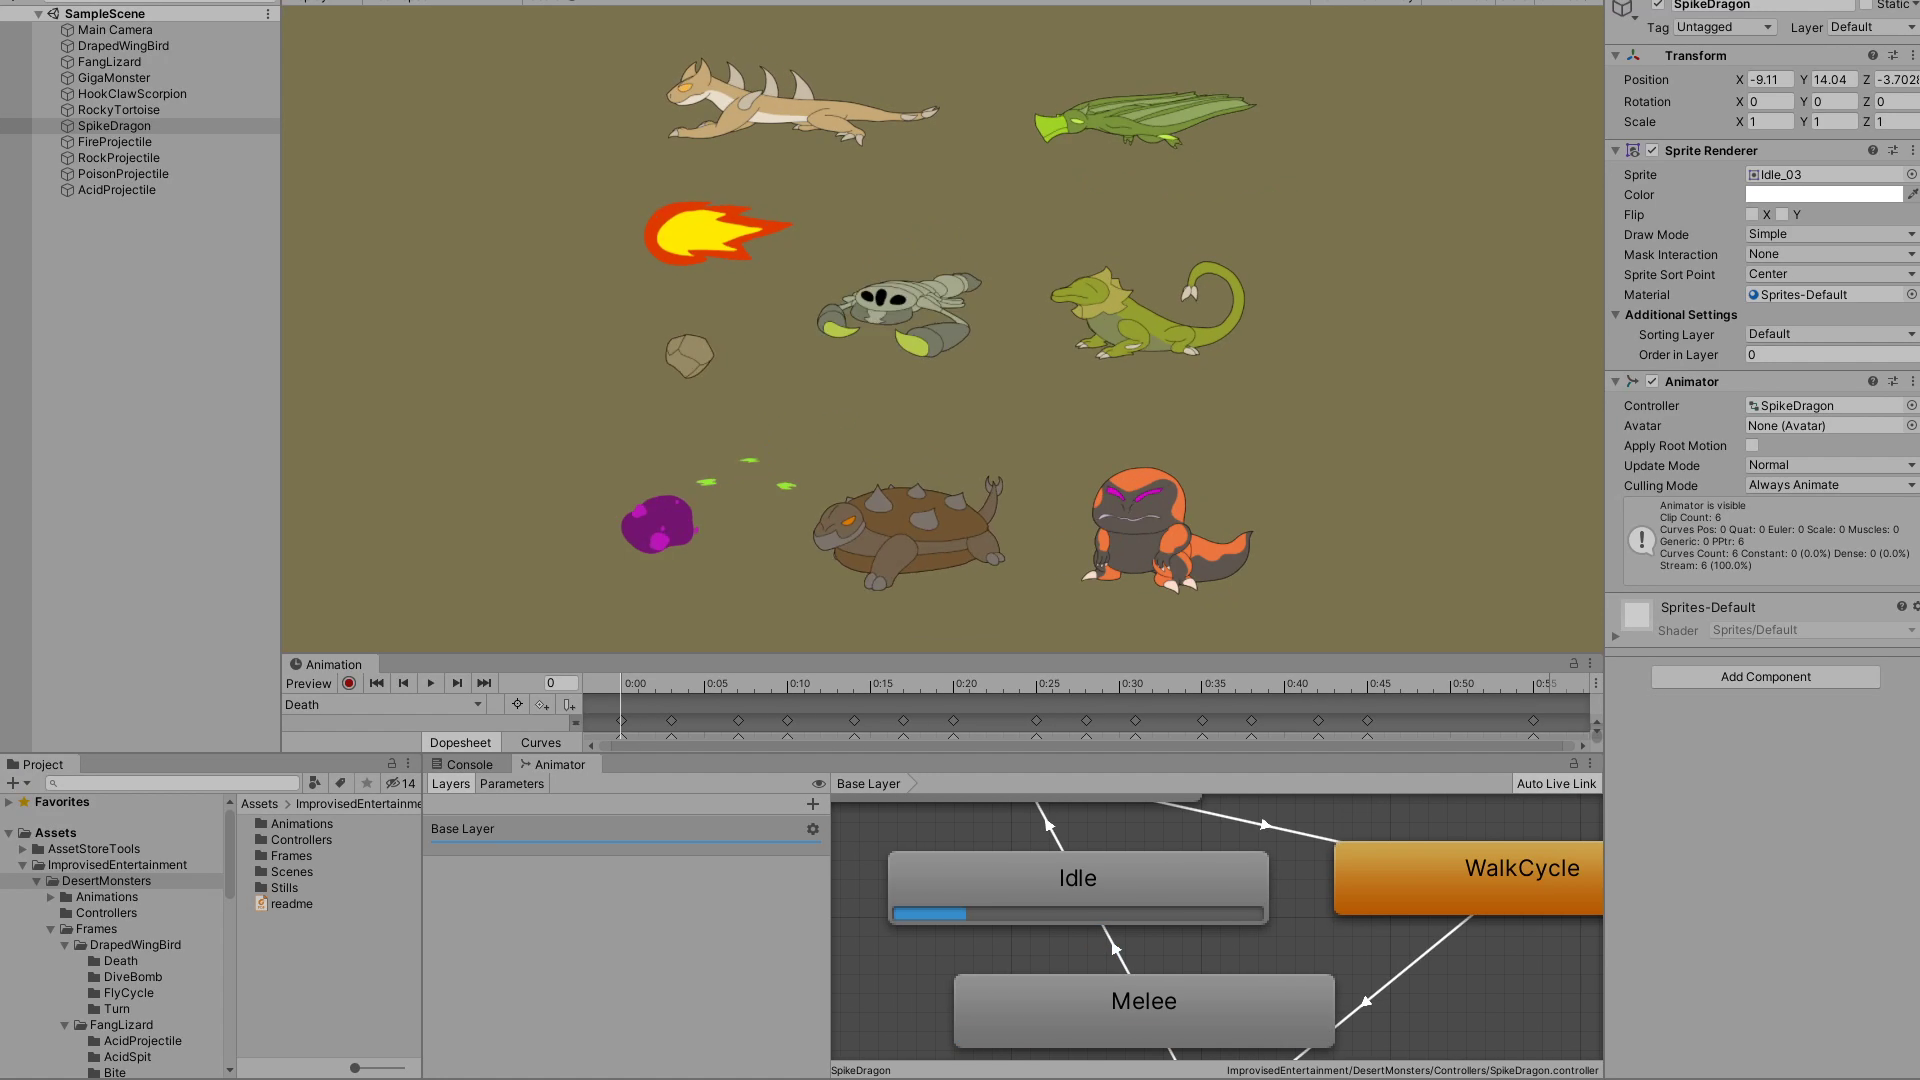Open Sorting Layer dropdown
The height and width of the screenshot is (1080, 1920).
(x=1832, y=334)
